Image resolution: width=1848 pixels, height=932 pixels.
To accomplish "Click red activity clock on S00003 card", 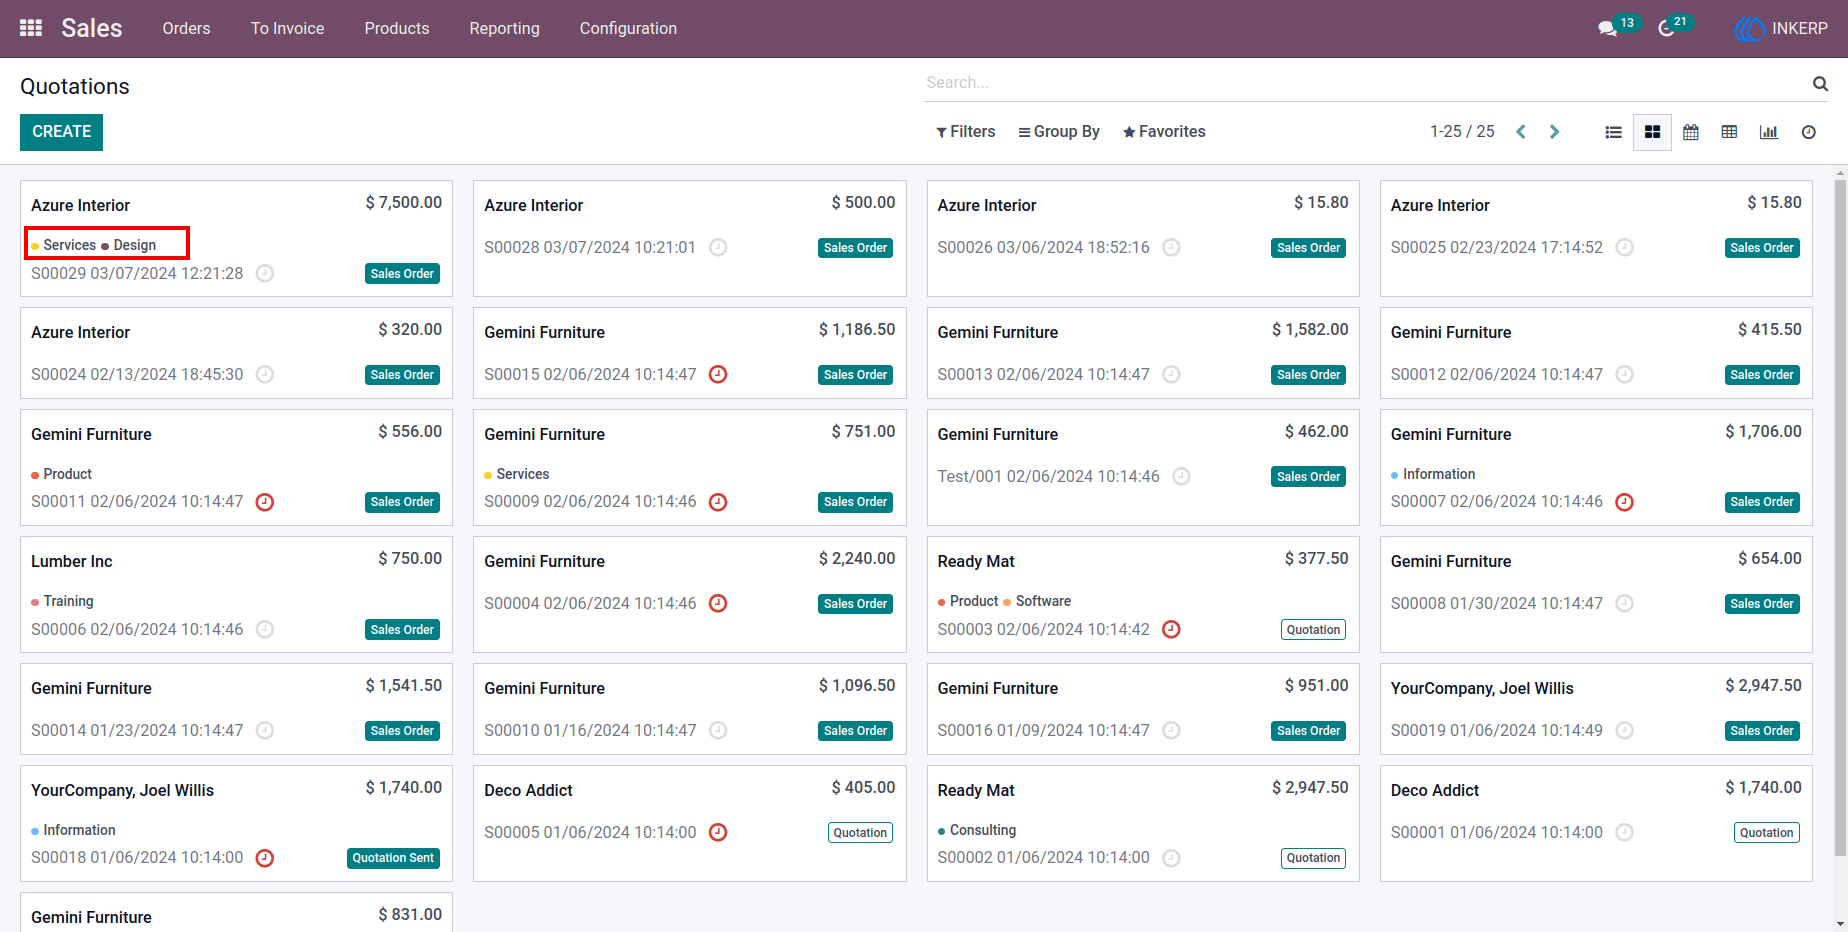I will (1172, 629).
